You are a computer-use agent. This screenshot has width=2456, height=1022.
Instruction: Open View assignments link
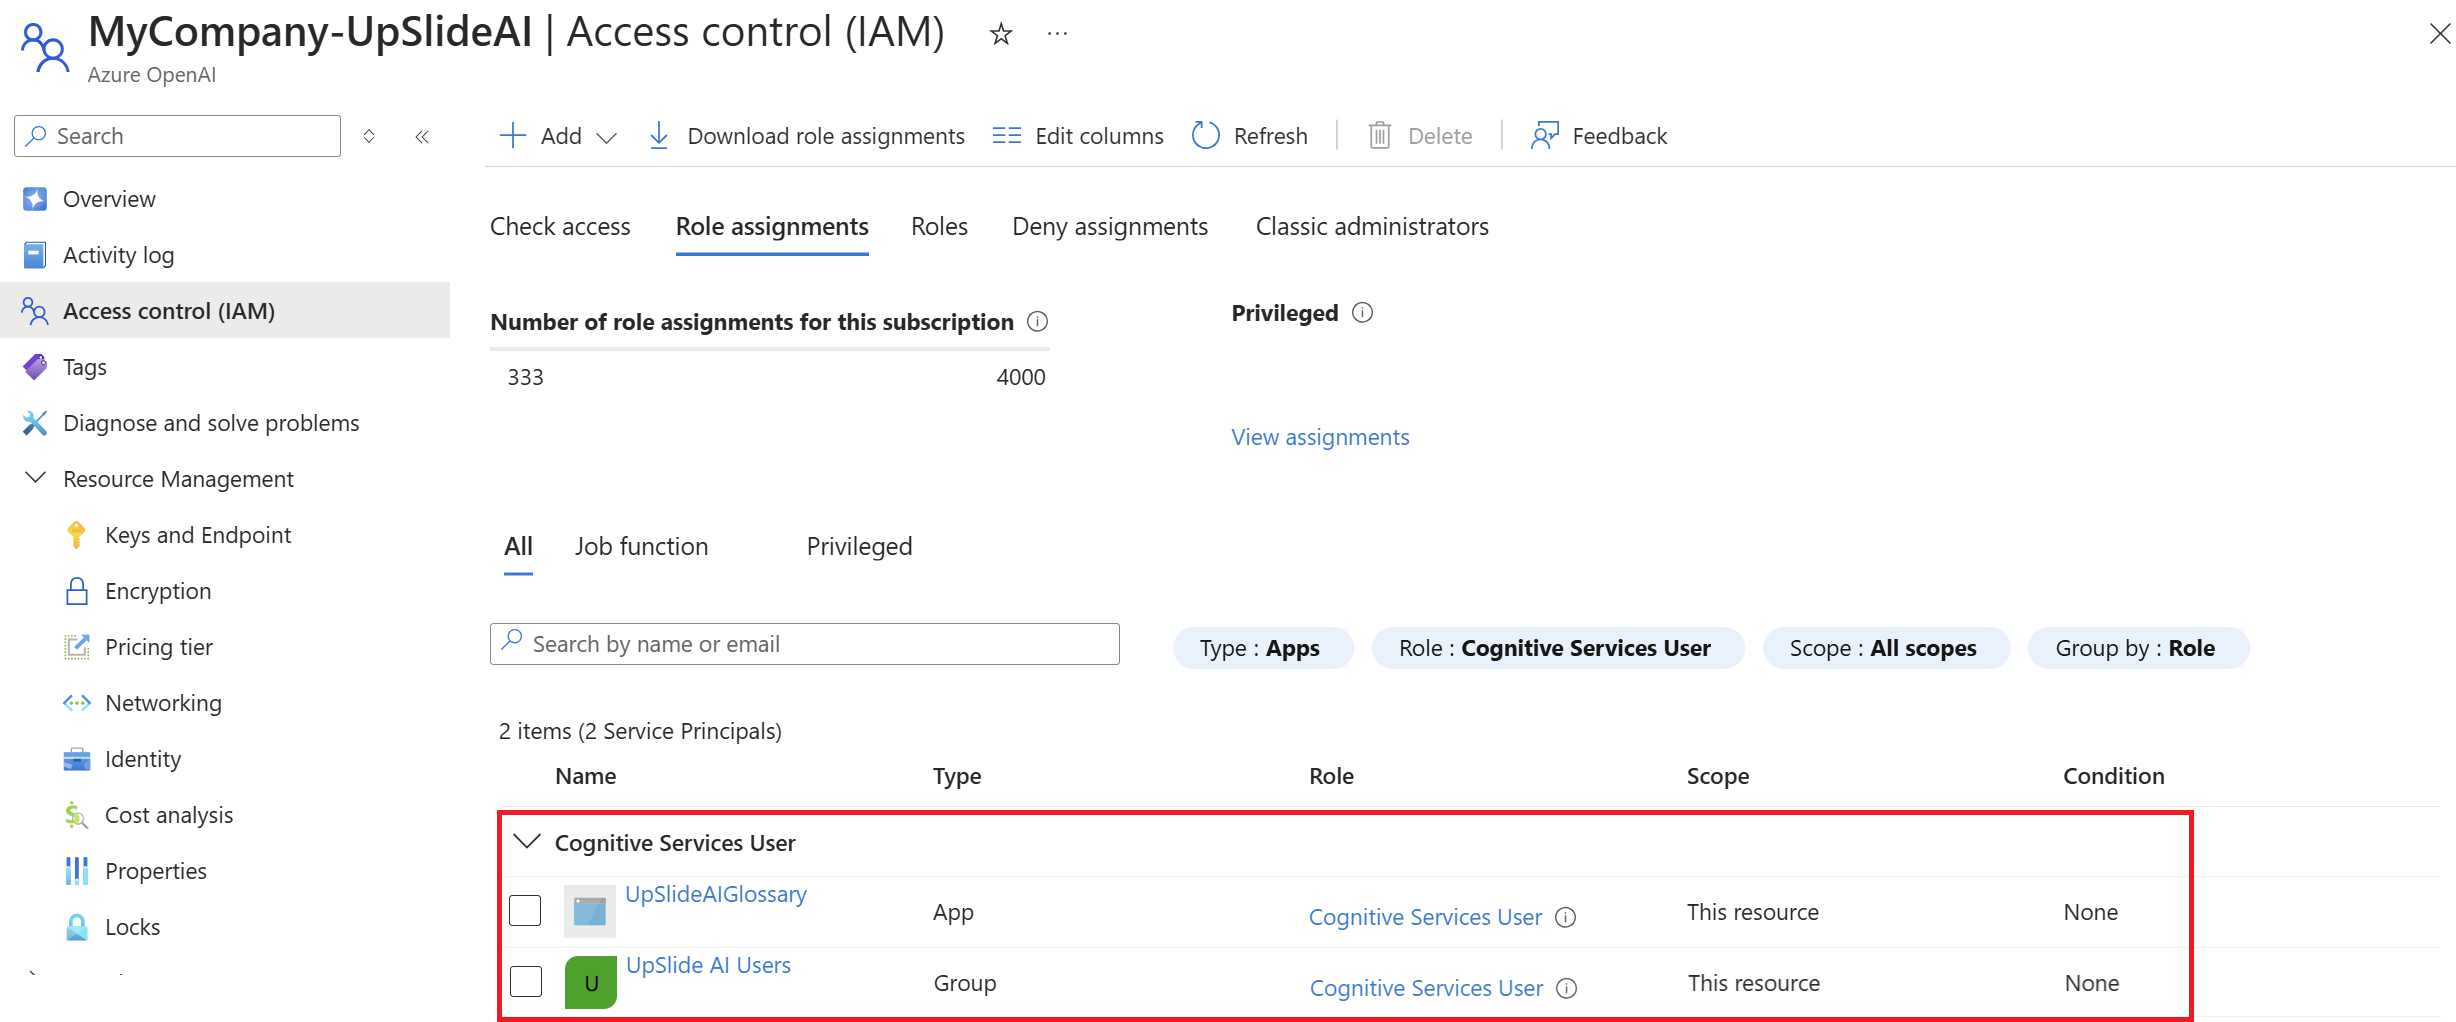1320,438
